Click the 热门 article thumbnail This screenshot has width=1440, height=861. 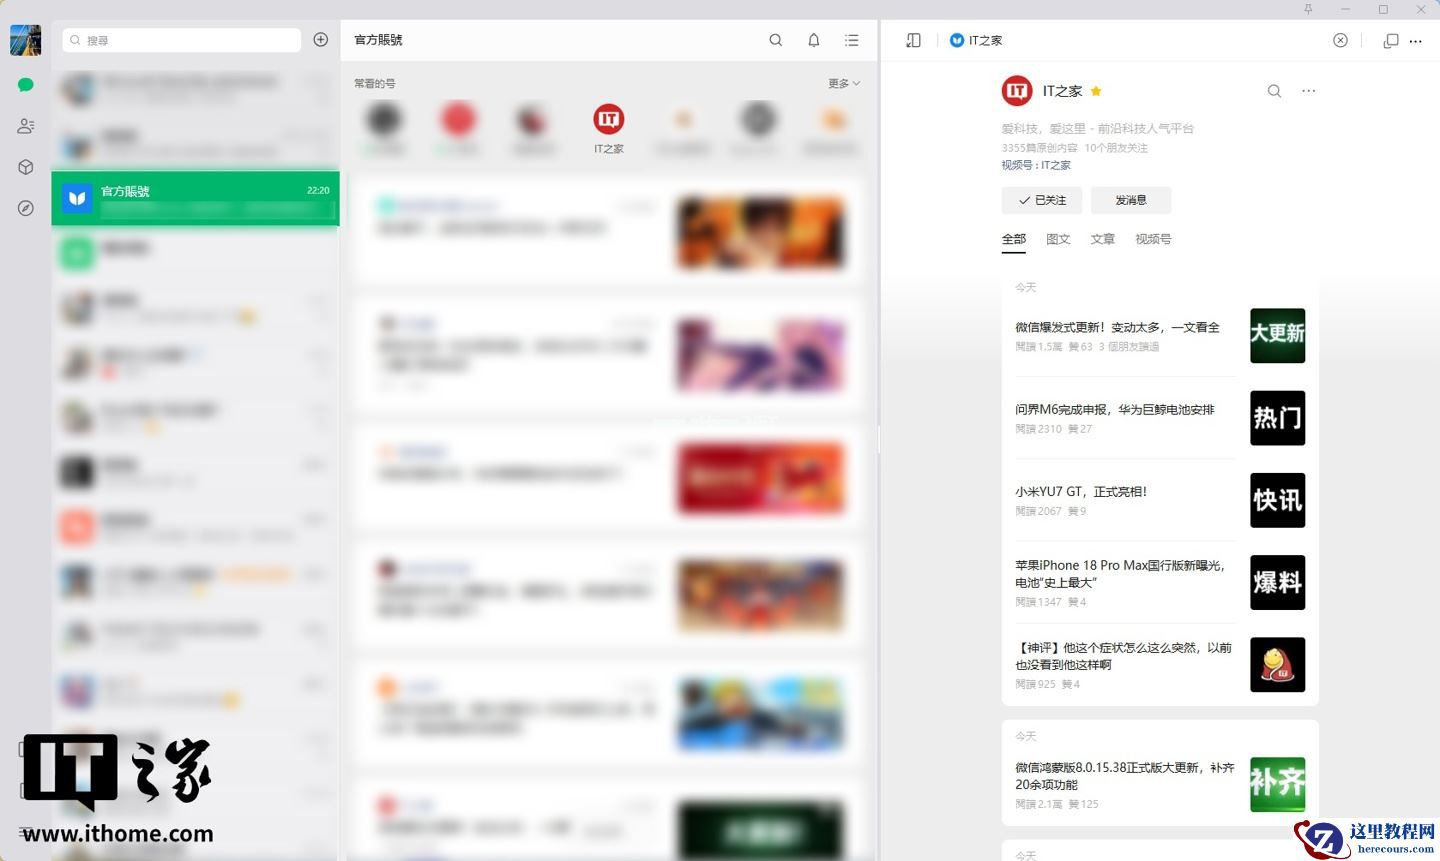coord(1278,418)
